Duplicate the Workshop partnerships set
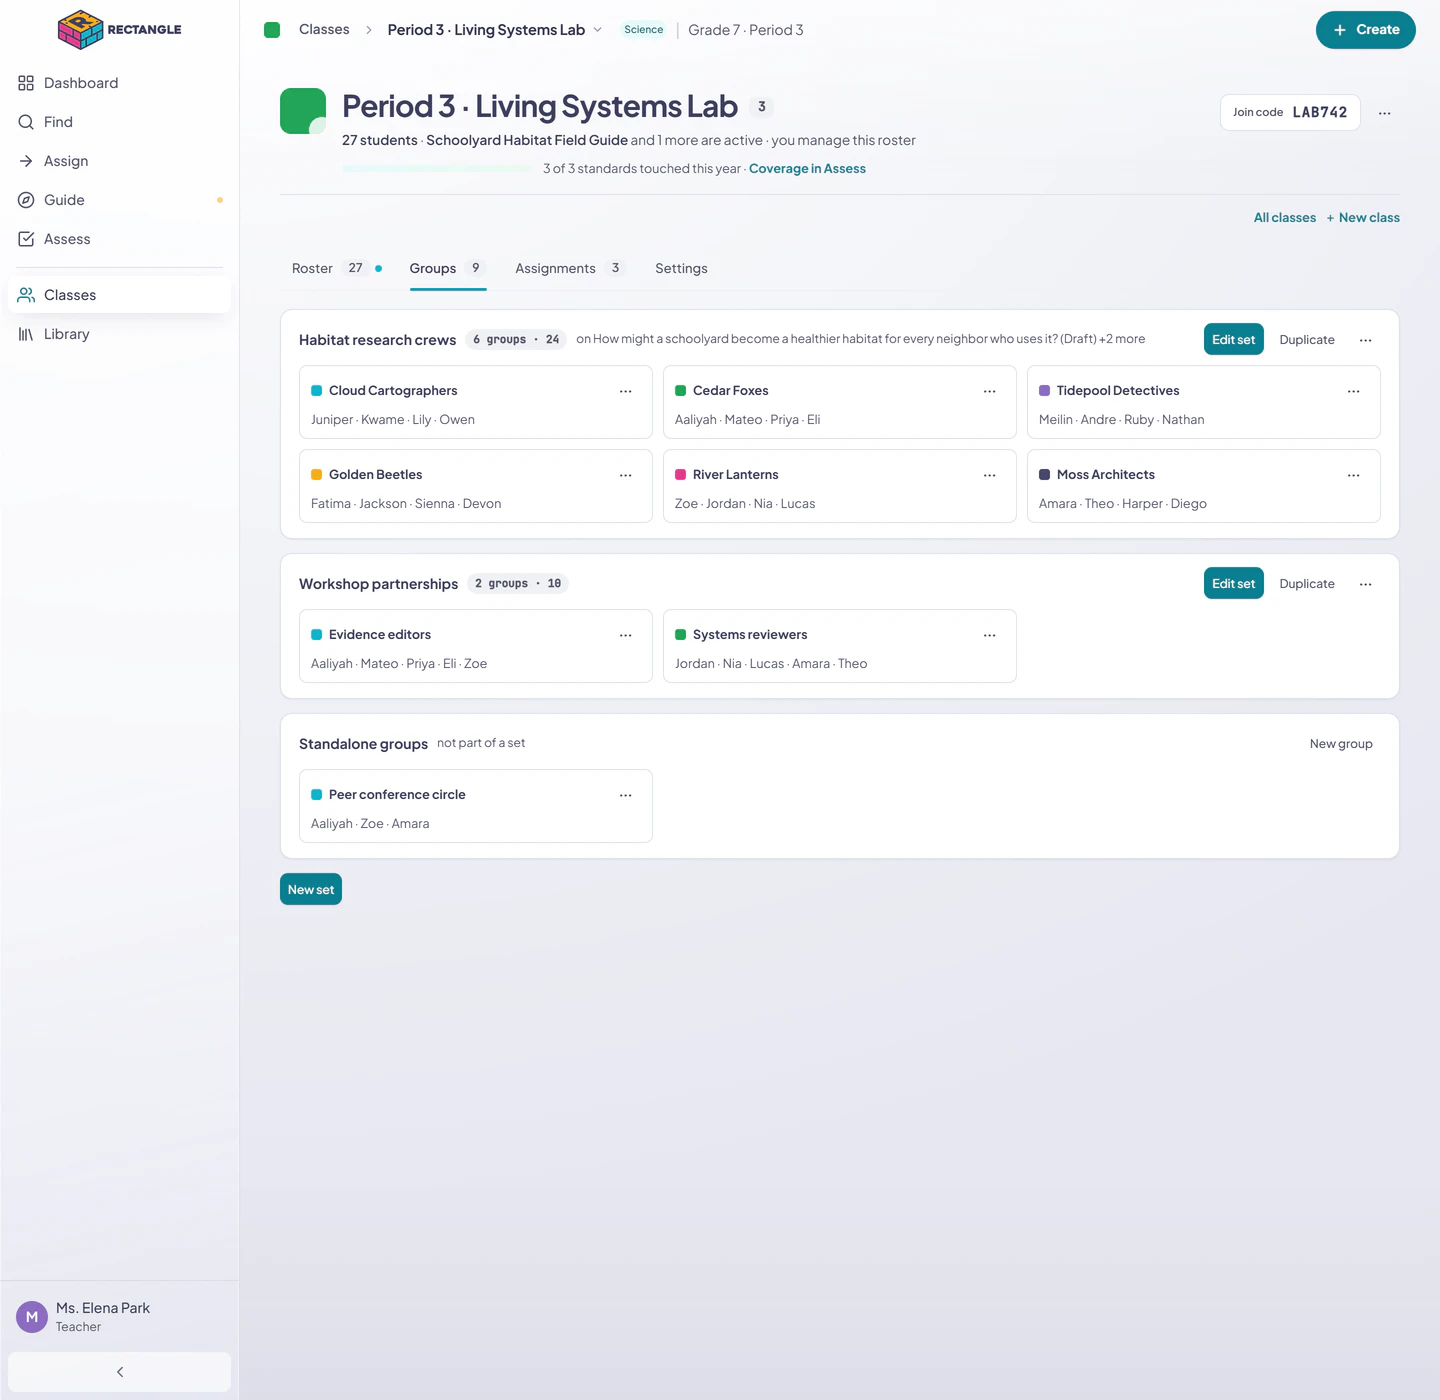 [1307, 584]
